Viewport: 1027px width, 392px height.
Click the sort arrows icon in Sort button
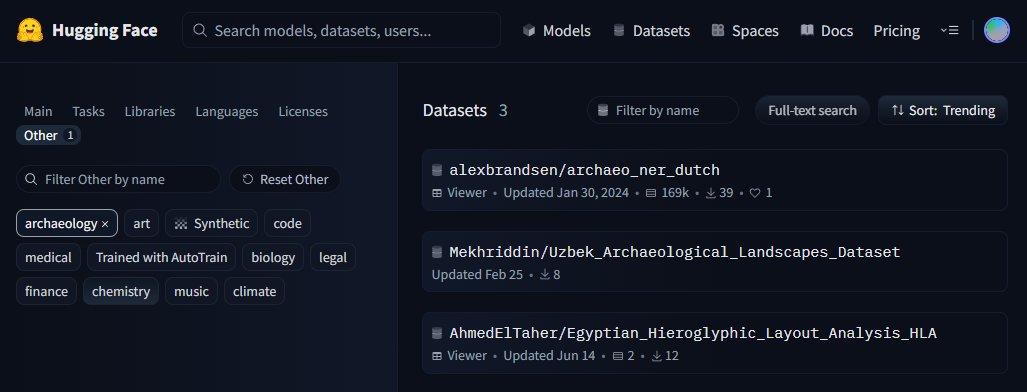pos(897,110)
